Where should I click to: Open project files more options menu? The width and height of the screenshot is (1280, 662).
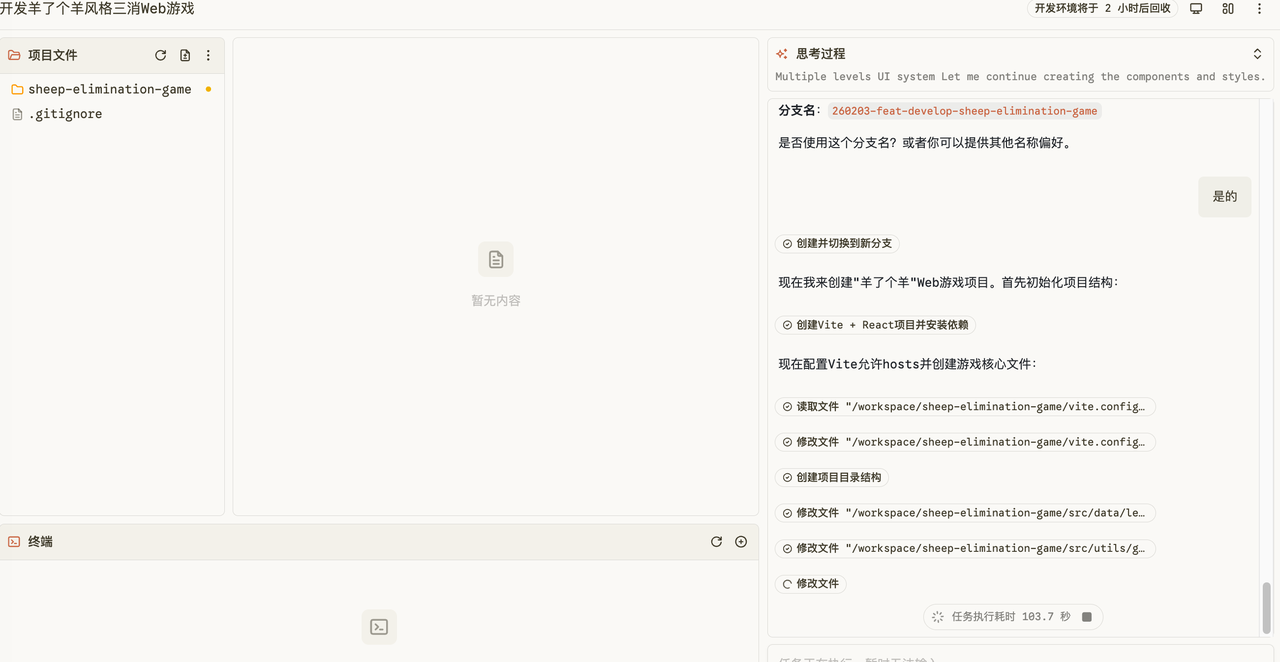coord(208,56)
